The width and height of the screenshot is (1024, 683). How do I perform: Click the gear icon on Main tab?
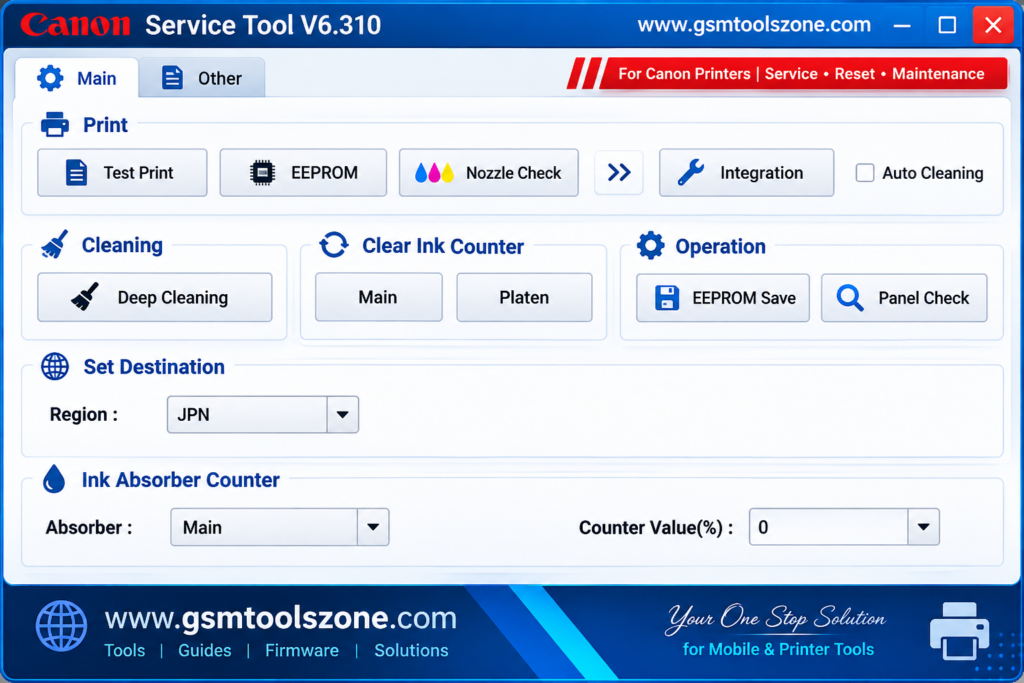coord(50,78)
